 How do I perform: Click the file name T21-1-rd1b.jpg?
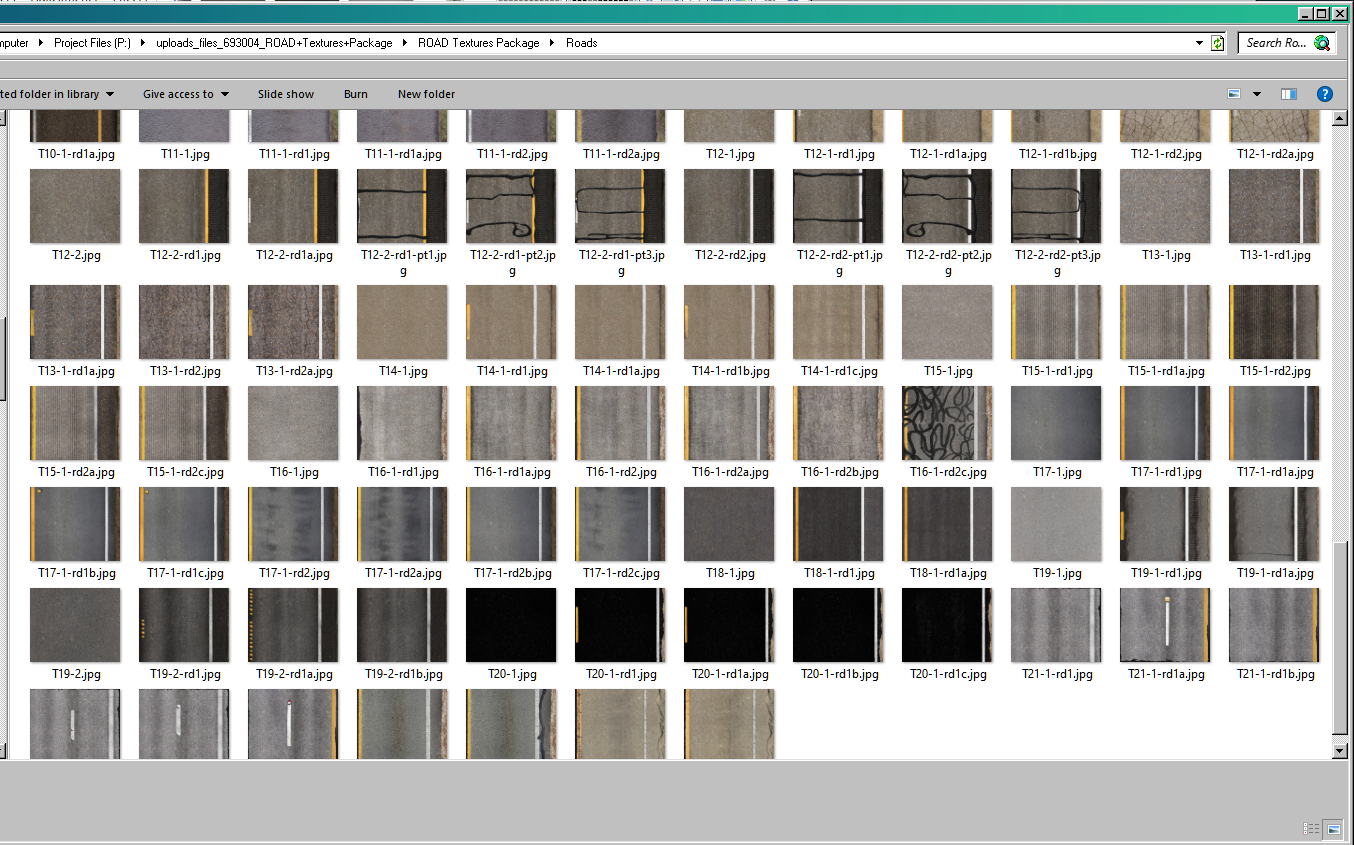coord(1275,675)
